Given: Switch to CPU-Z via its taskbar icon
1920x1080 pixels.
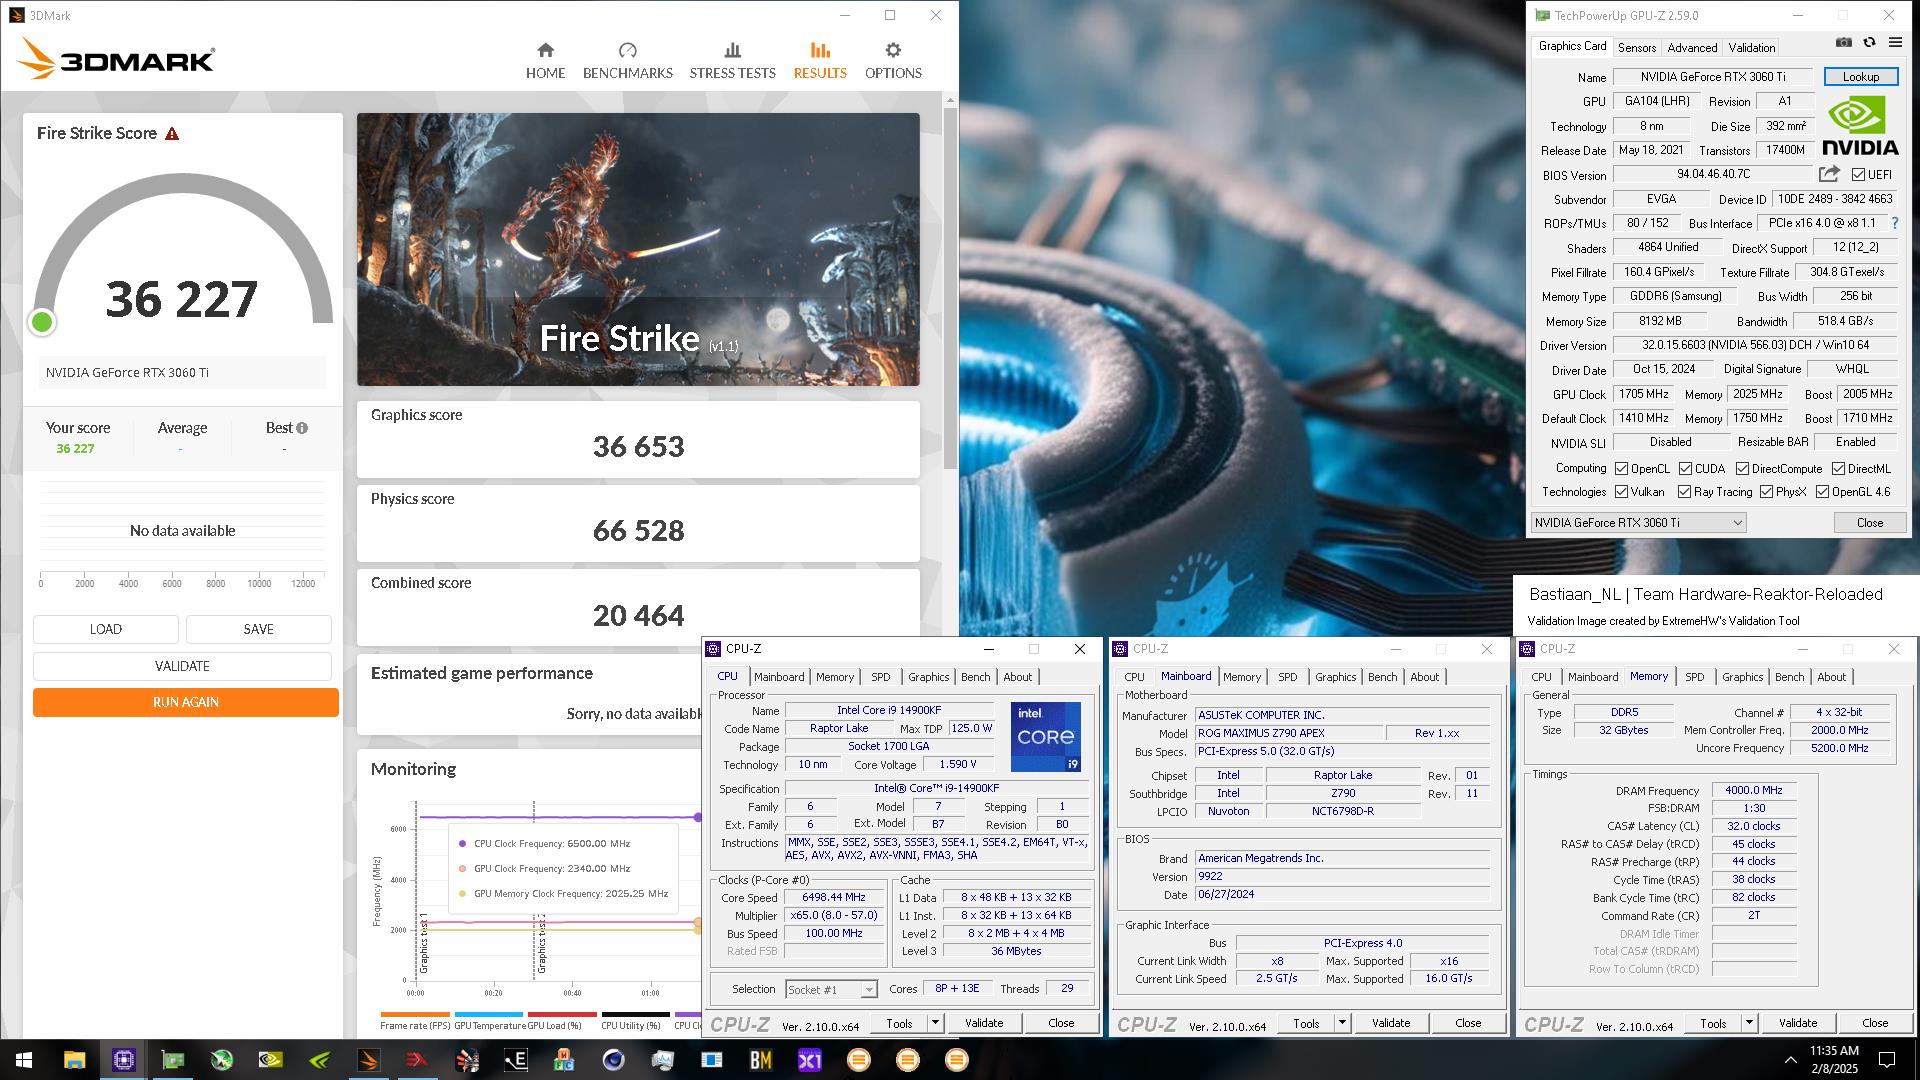Looking at the screenshot, I should tap(124, 1060).
